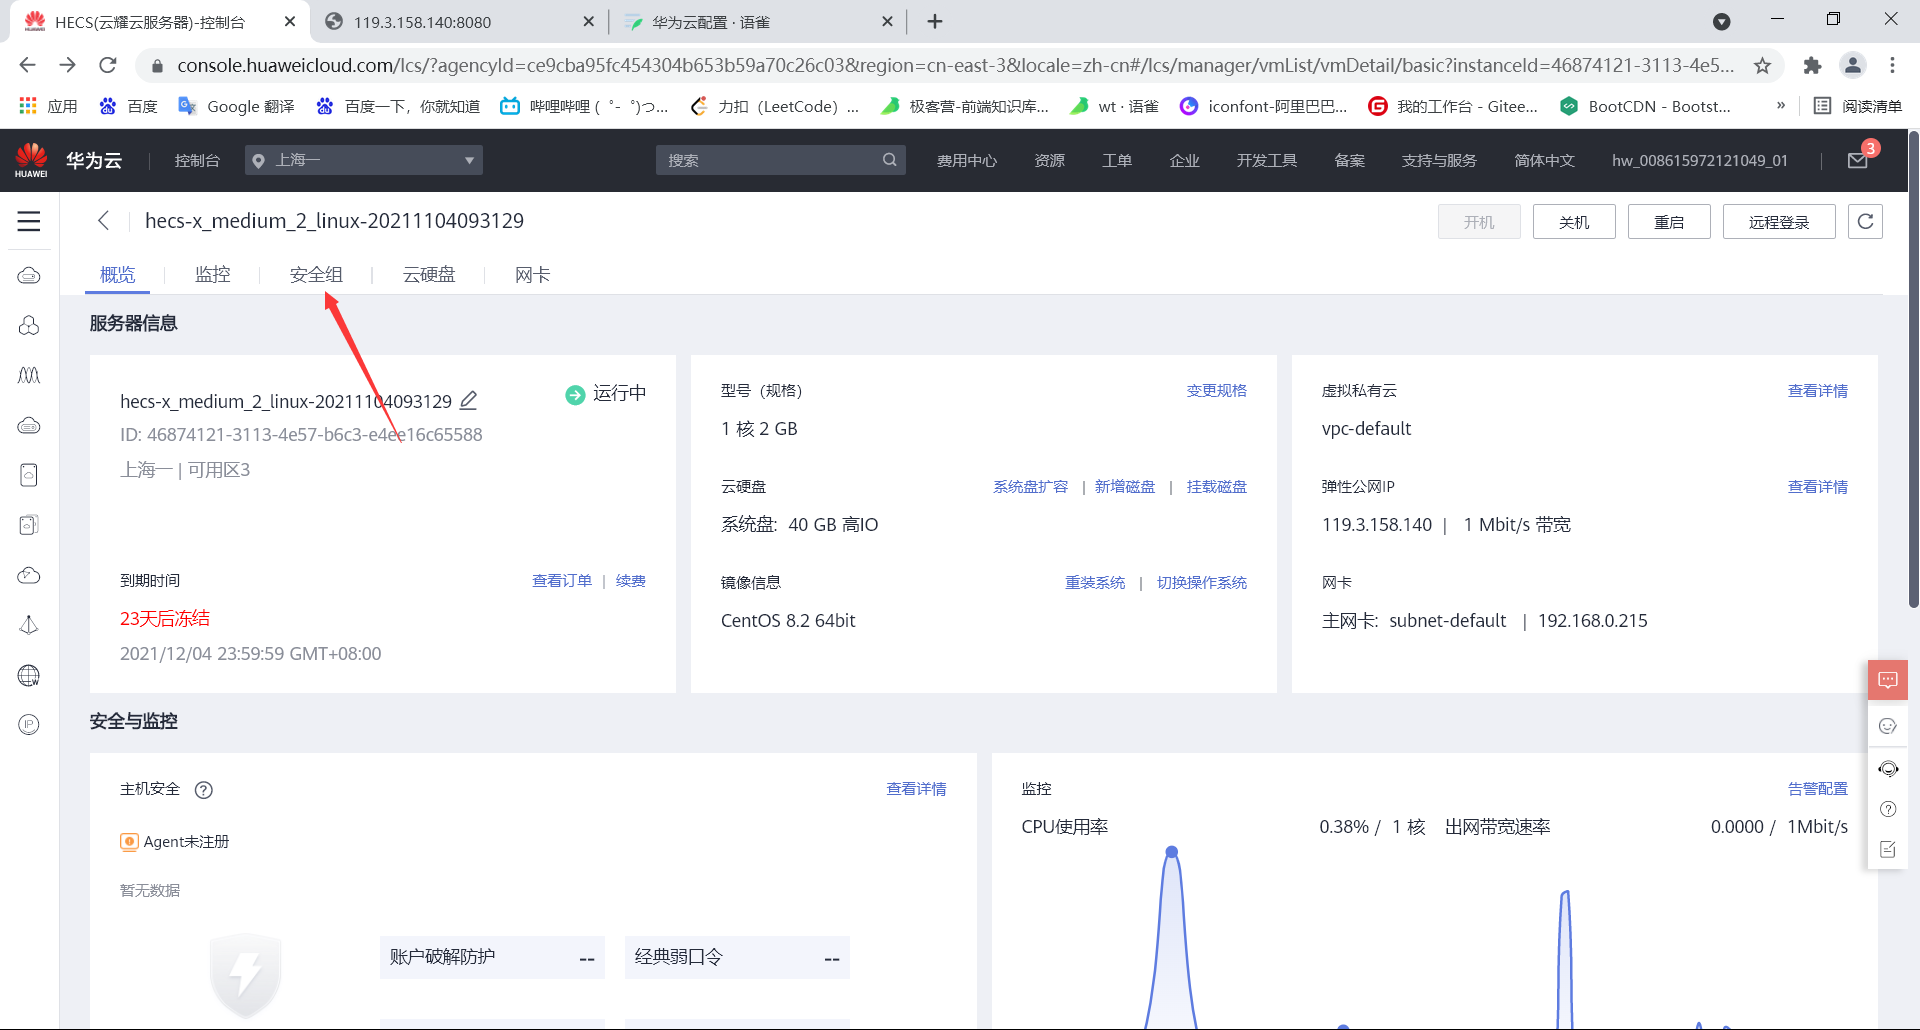The height and width of the screenshot is (1030, 1920).
Task: Open the 简体中文 language selector
Action: 1544,160
